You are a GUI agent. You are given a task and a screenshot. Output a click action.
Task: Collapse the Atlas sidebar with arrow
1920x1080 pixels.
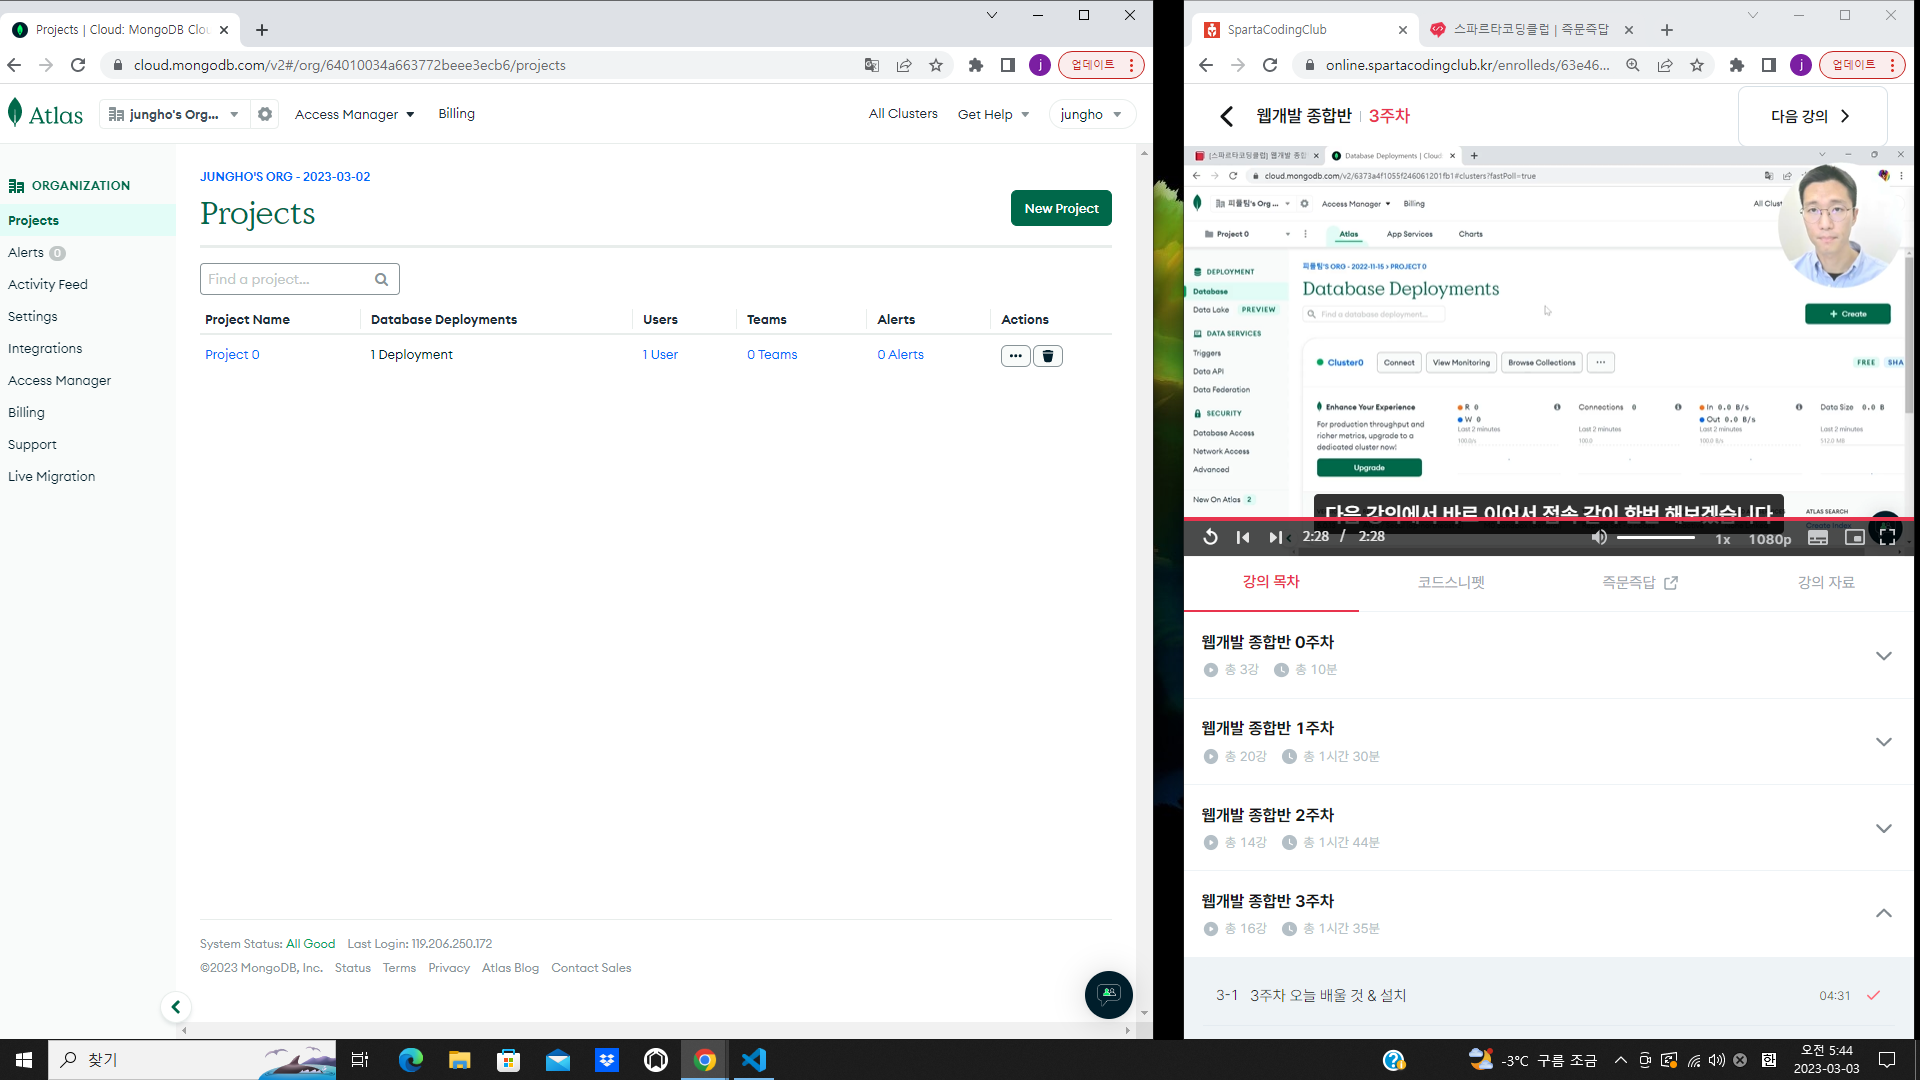pos(176,1007)
